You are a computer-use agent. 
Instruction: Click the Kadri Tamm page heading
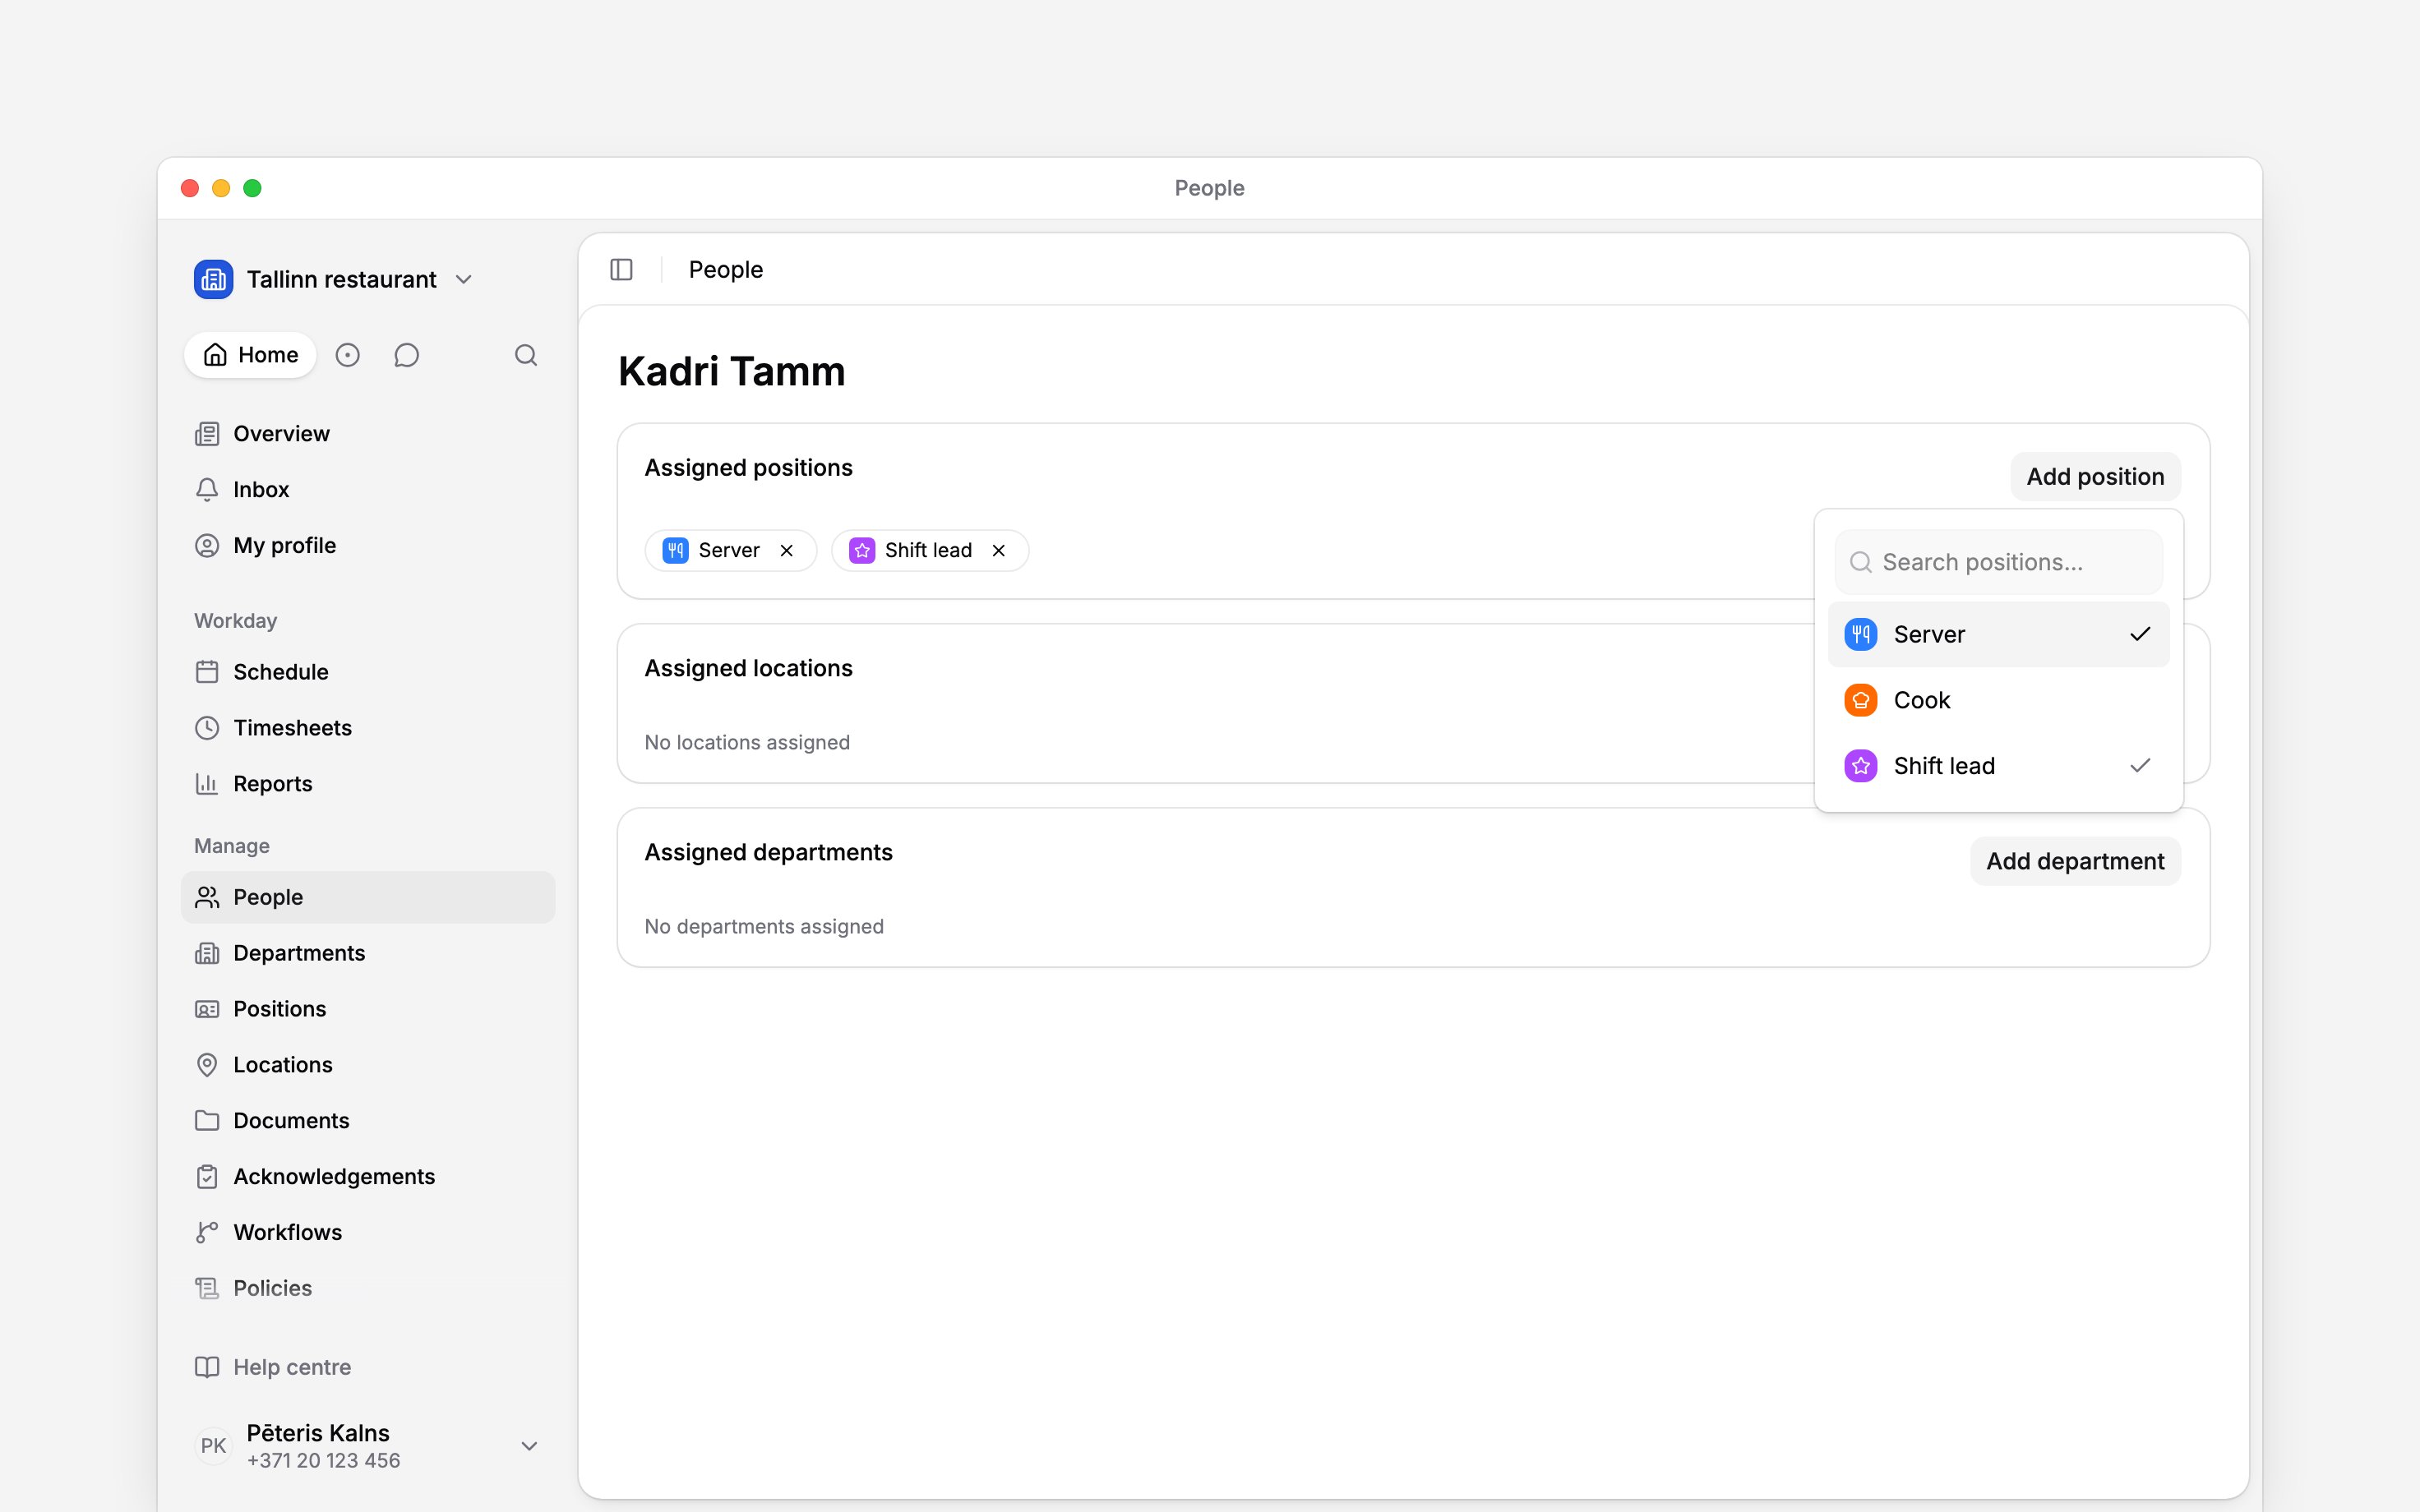731,372
